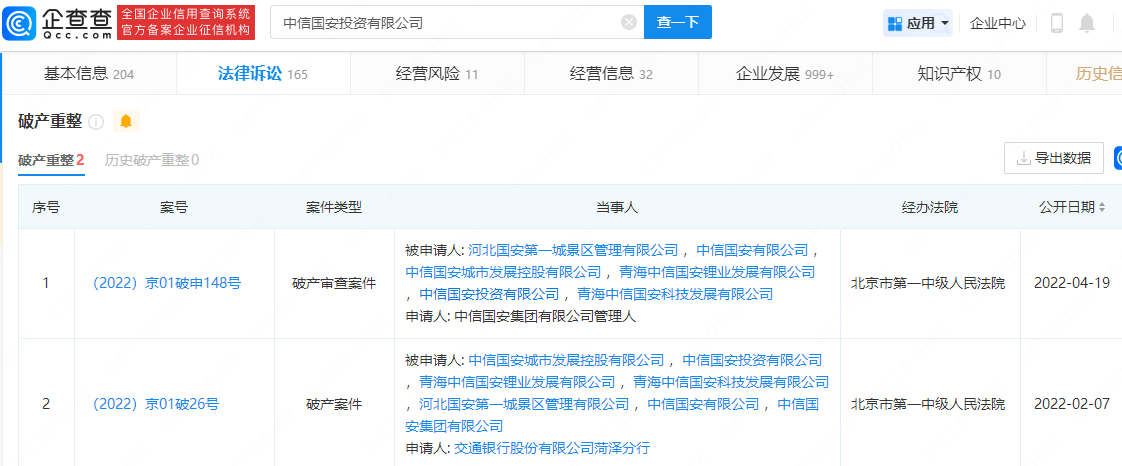The image size is (1122, 466).
Task: Sort by 公开日期 using the sort arrows
Action: tap(1102, 208)
